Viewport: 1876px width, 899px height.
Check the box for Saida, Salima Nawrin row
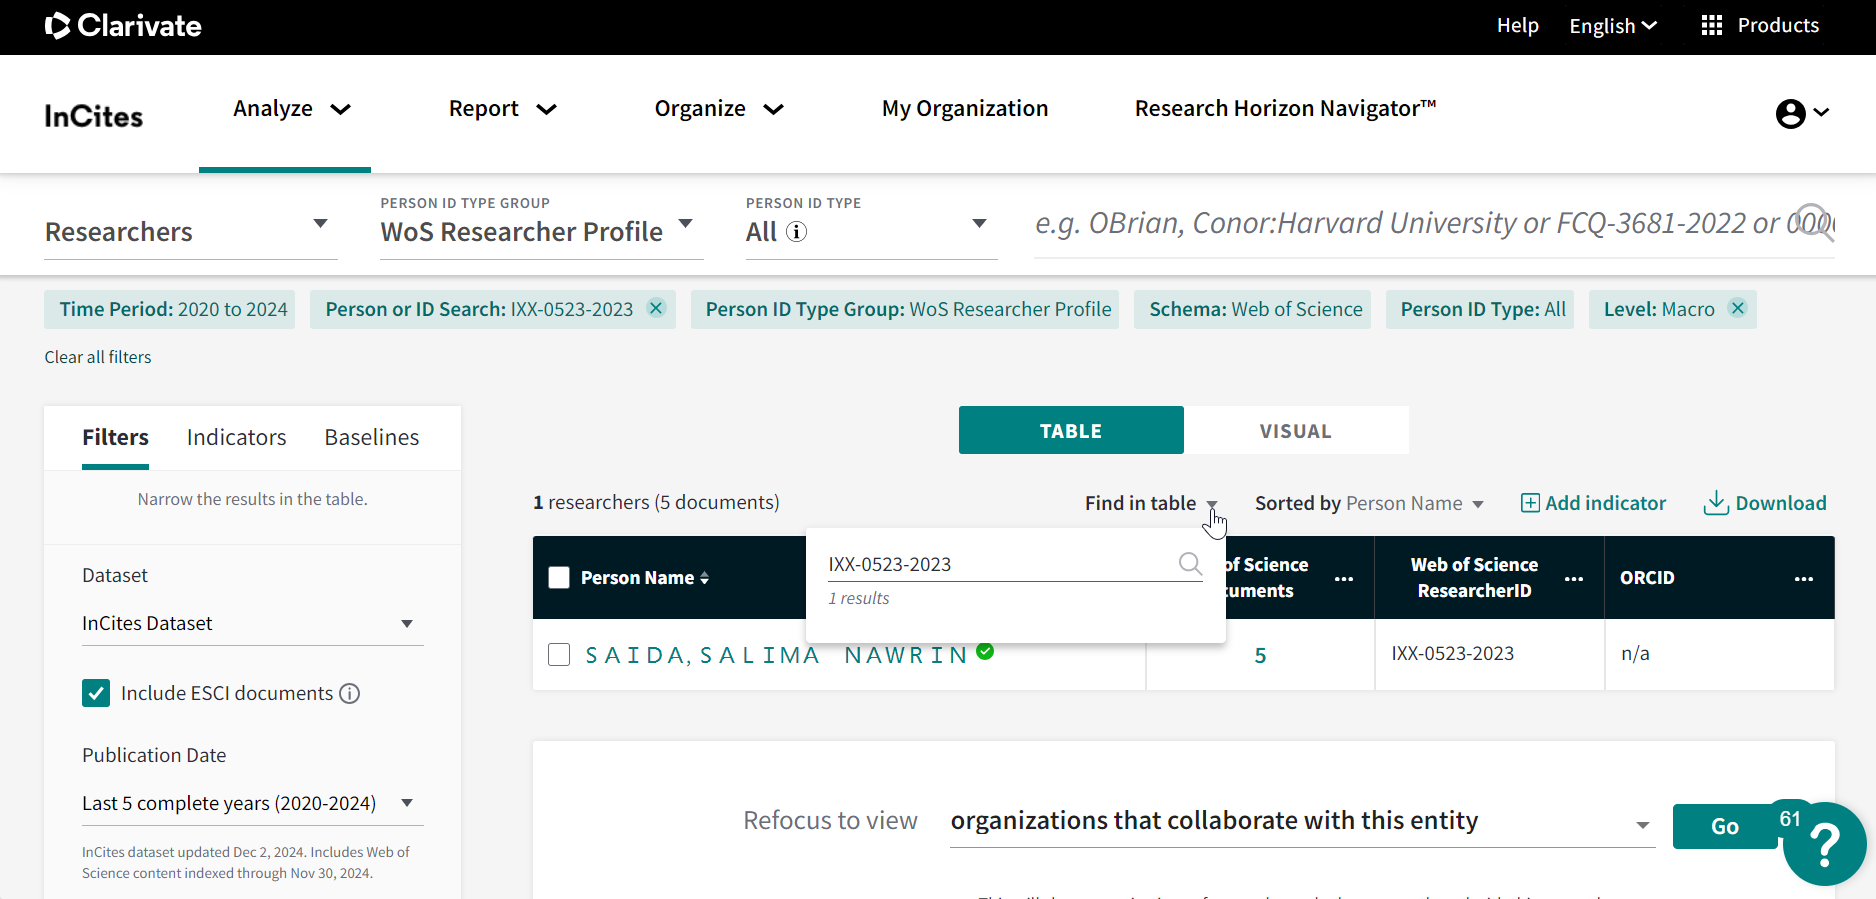[x=559, y=655]
